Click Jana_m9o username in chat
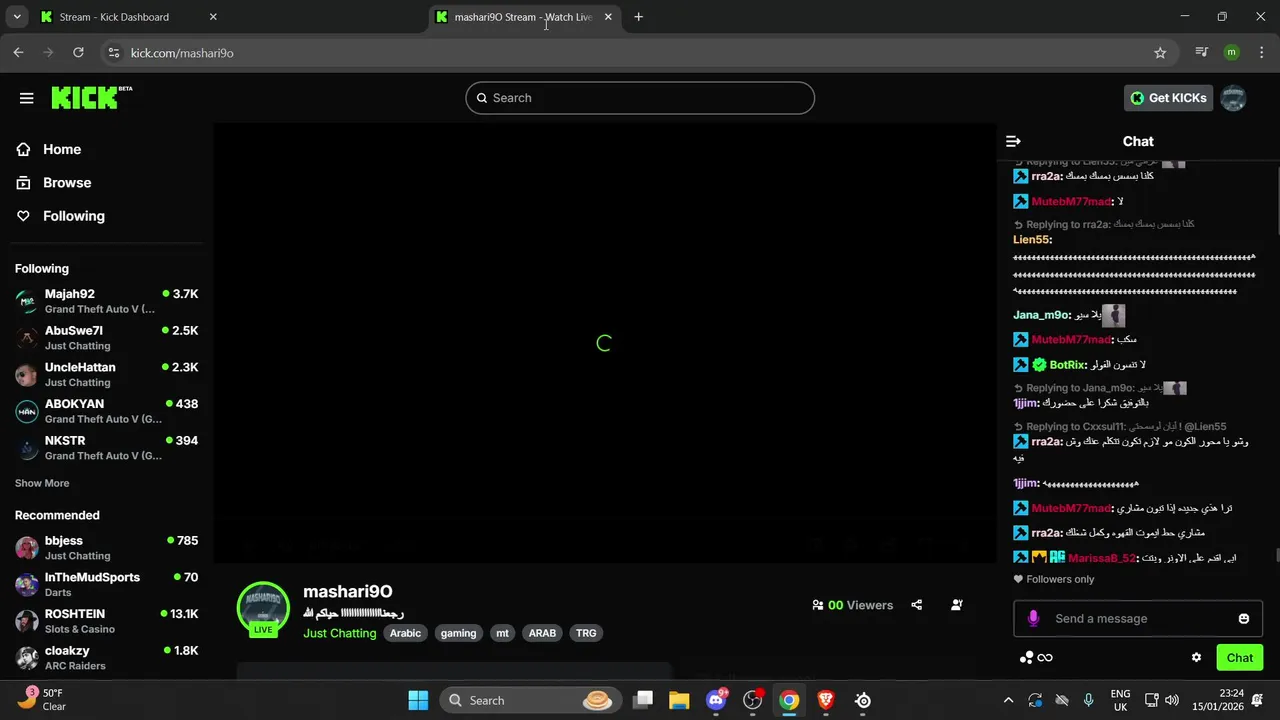1280x720 pixels. click(1041, 315)
